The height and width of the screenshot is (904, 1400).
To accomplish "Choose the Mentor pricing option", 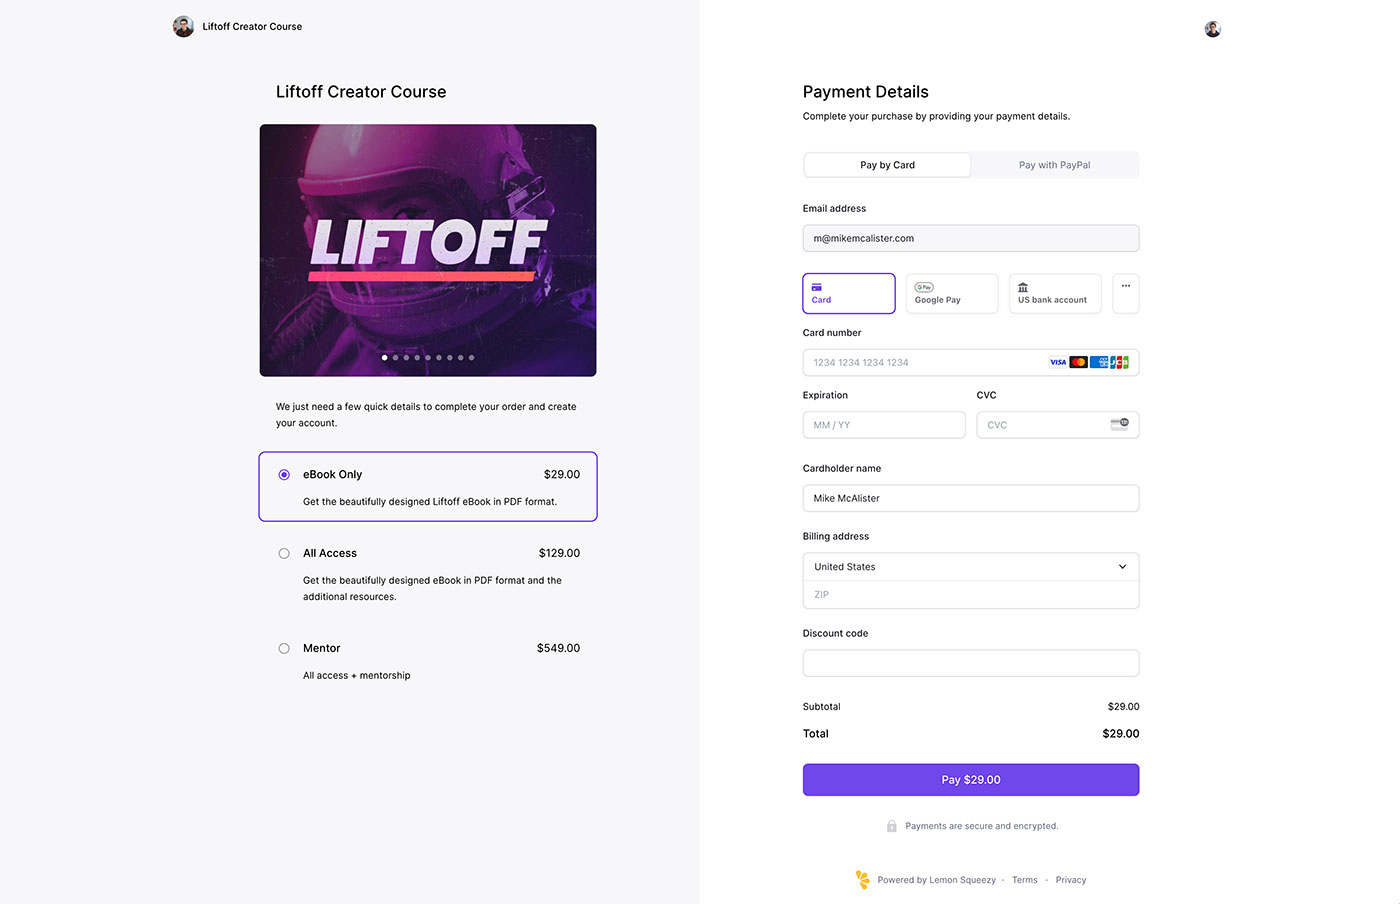I will coord(284,647).
